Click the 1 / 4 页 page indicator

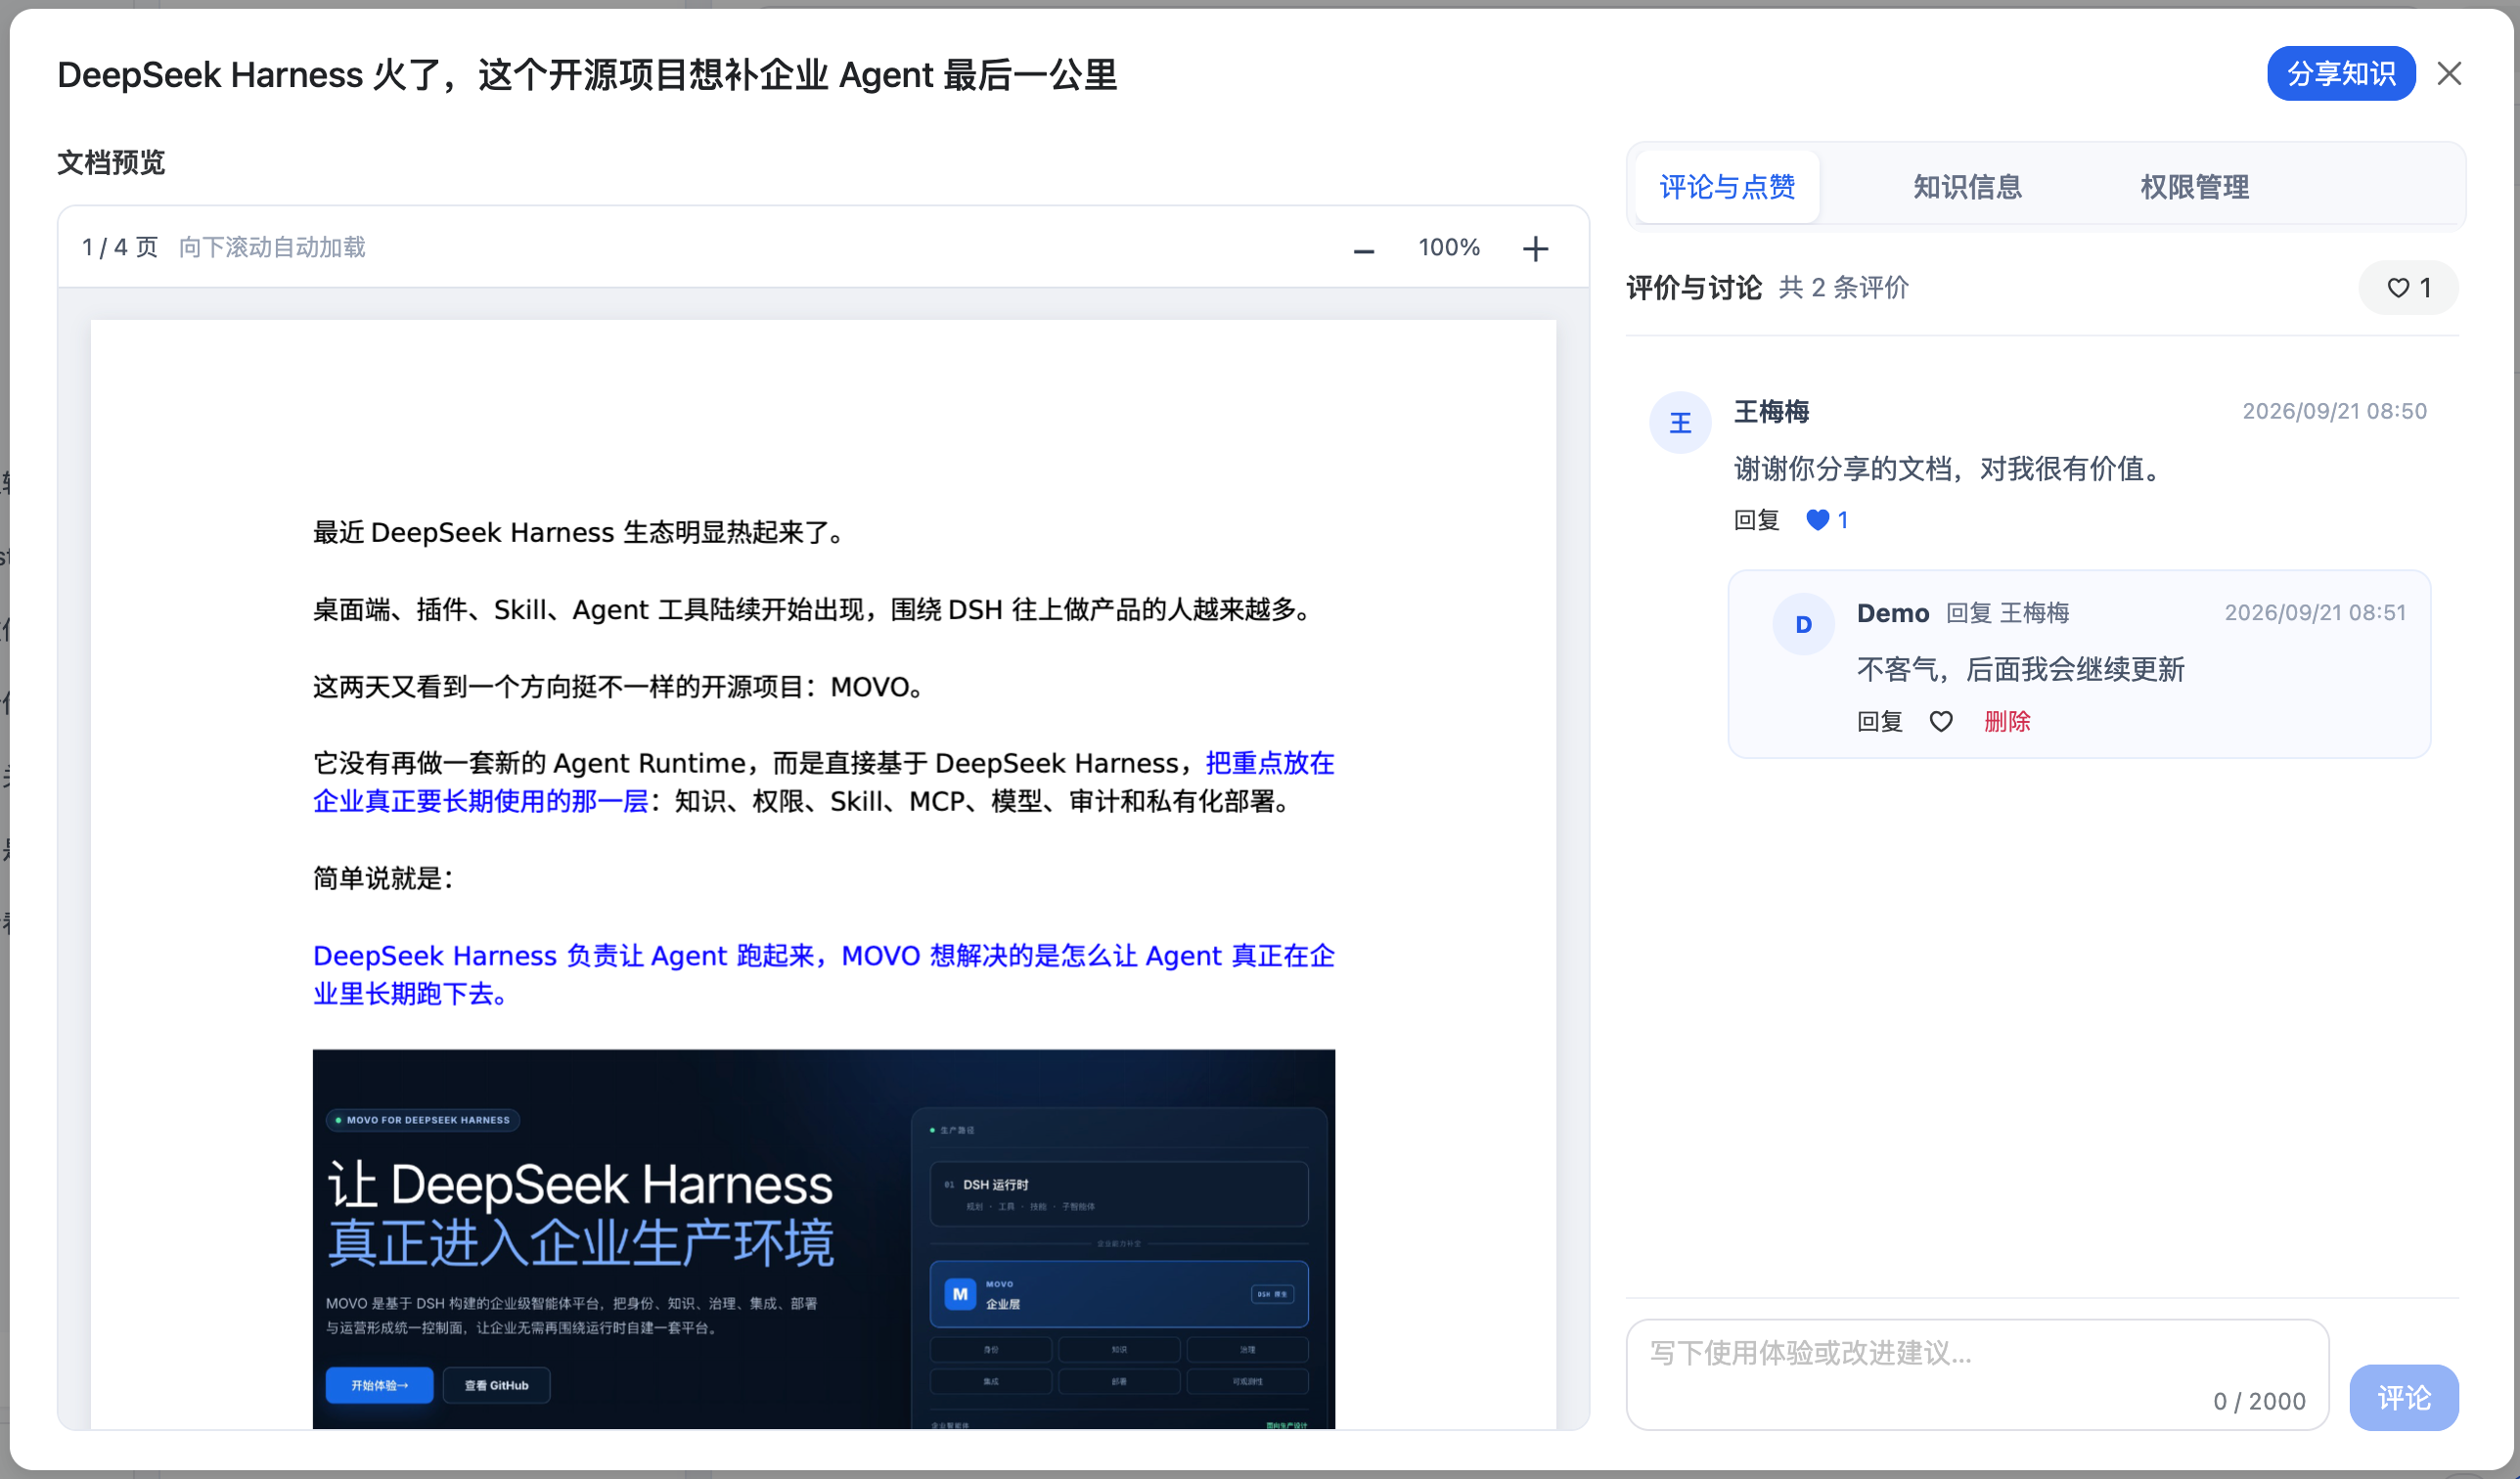click(120, 248)
